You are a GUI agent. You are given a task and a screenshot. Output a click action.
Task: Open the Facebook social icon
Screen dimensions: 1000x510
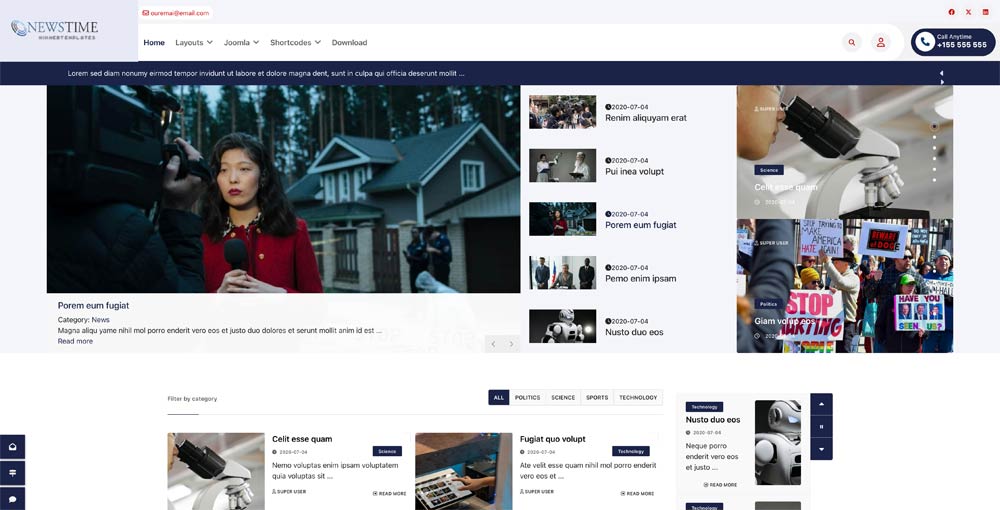coord(952,12)
